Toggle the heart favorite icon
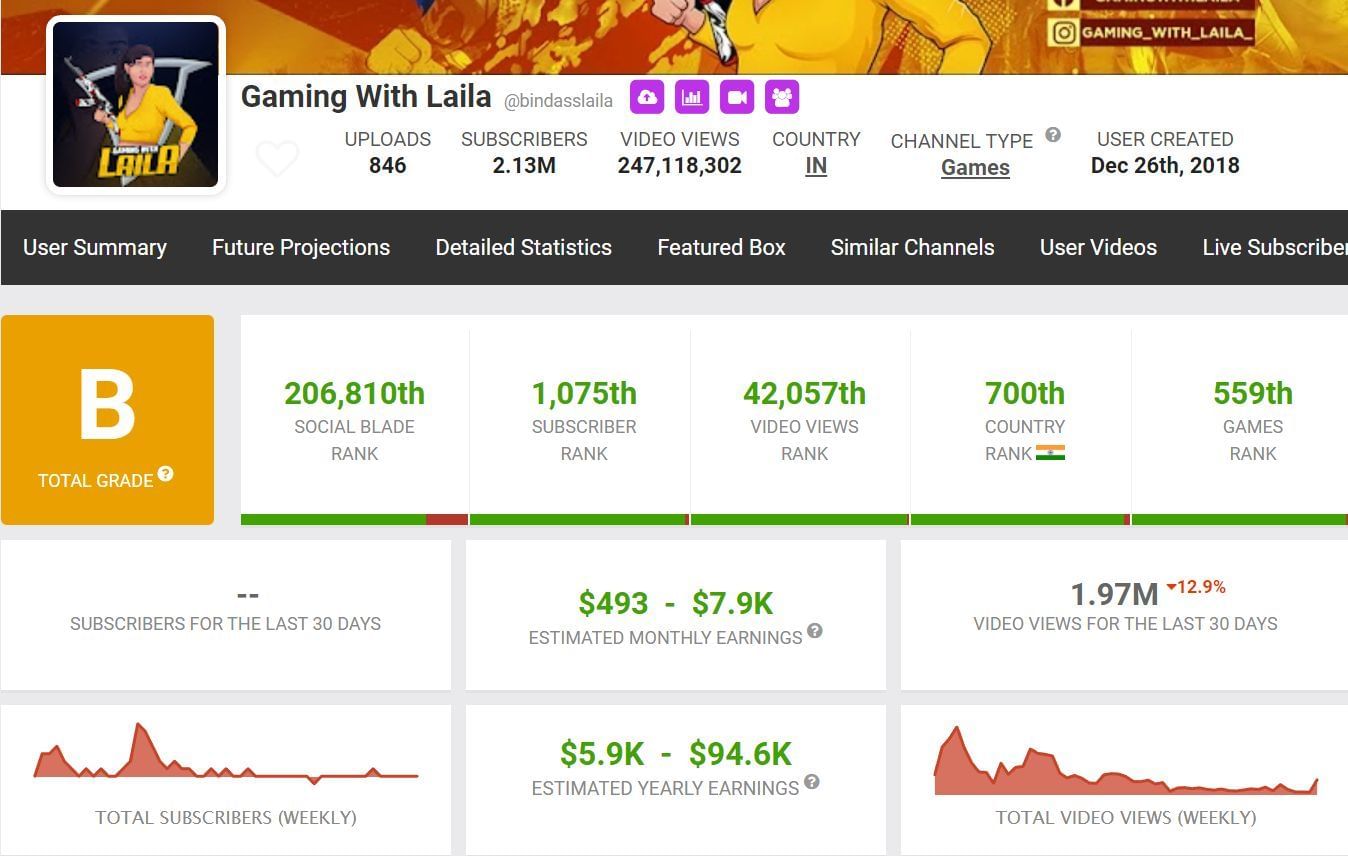Image resolution: width=1348 pixels, height=856 pixels. [x=277, y=159]
